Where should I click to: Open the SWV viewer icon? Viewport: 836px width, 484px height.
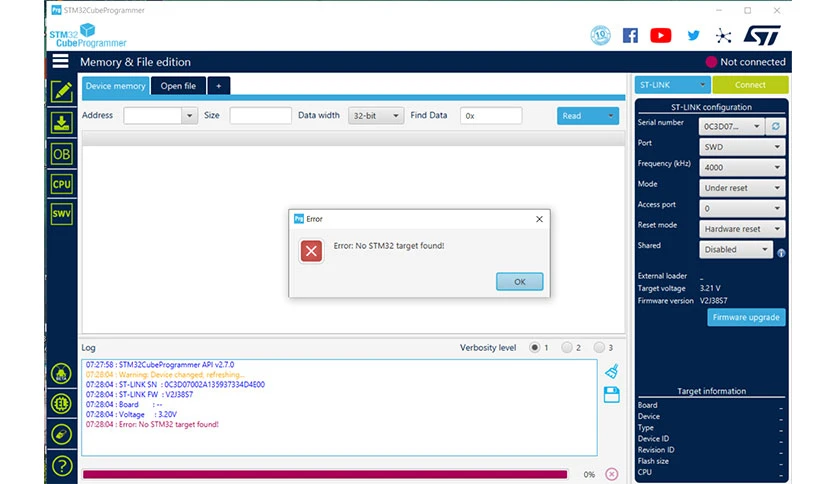click(x=62, y=214)
